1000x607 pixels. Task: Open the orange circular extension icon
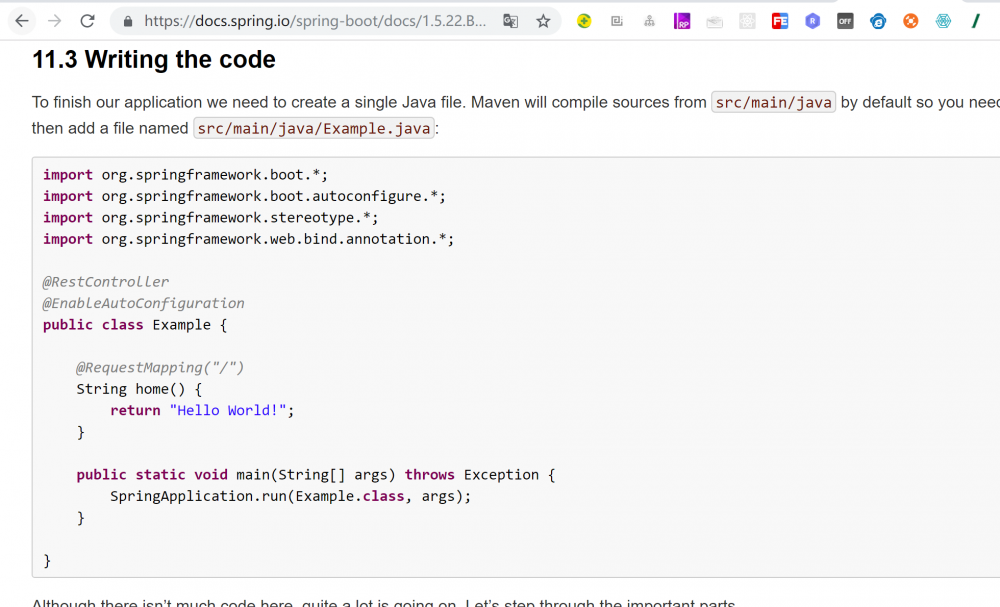click(910, 21)
